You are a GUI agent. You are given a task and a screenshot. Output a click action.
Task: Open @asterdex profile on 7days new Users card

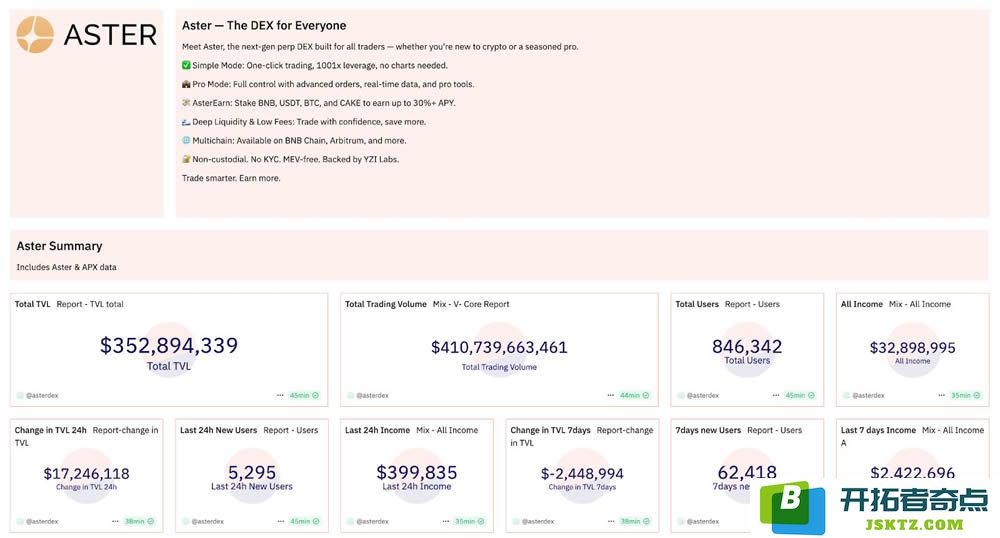click(x=698, y=521)
